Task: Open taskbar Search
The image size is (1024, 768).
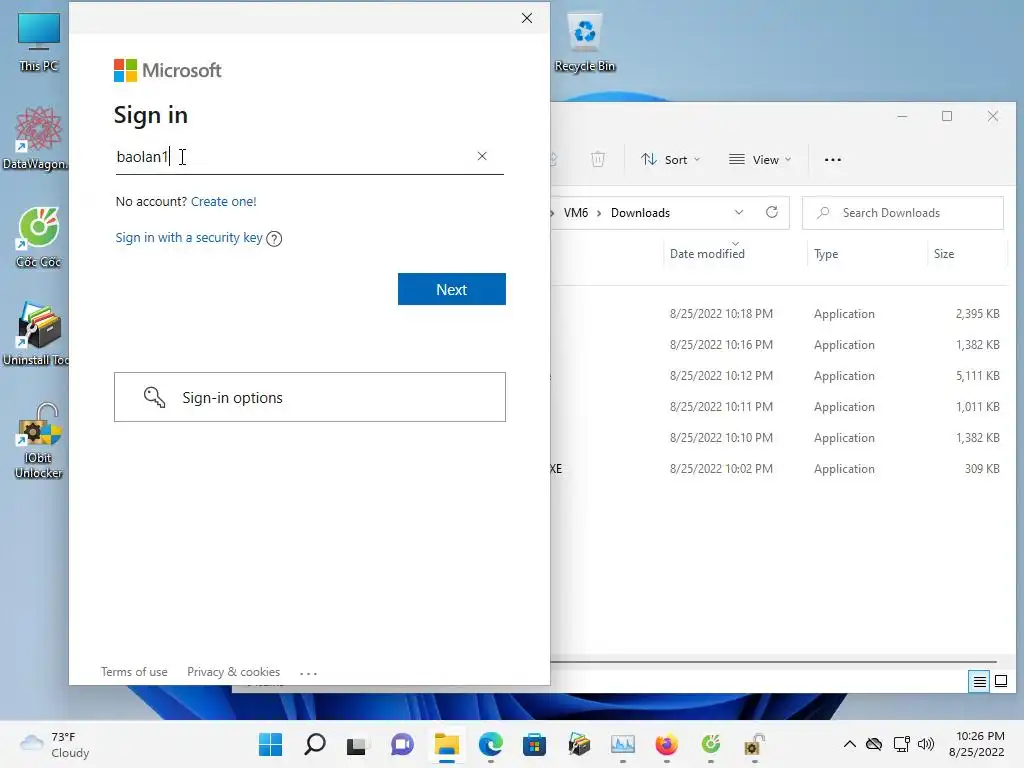Action: point(315,744)
